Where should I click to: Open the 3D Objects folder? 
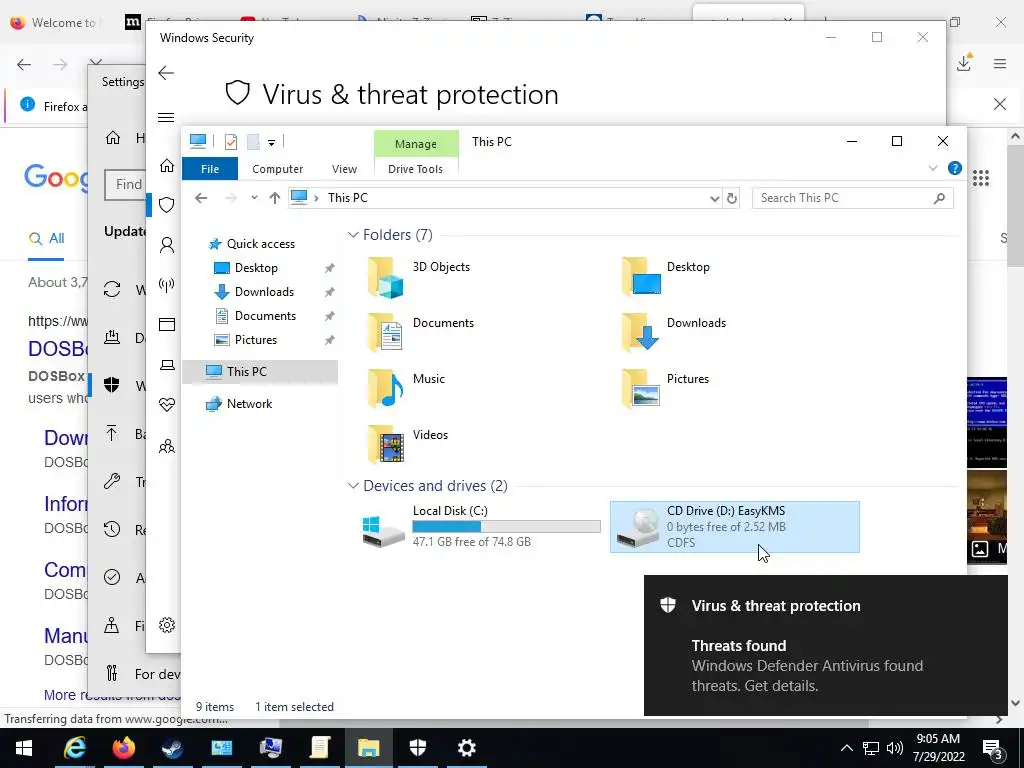tap(418, 277)
